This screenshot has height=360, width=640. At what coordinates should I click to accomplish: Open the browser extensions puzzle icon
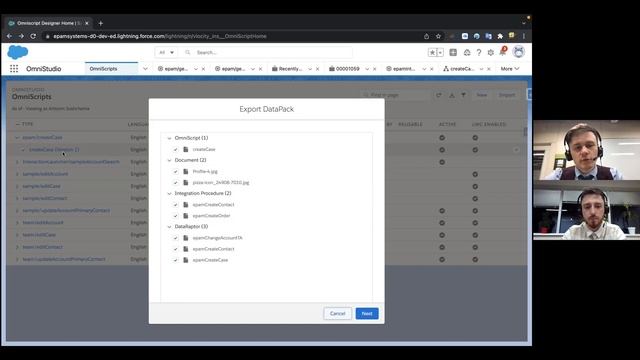[500, 36]
